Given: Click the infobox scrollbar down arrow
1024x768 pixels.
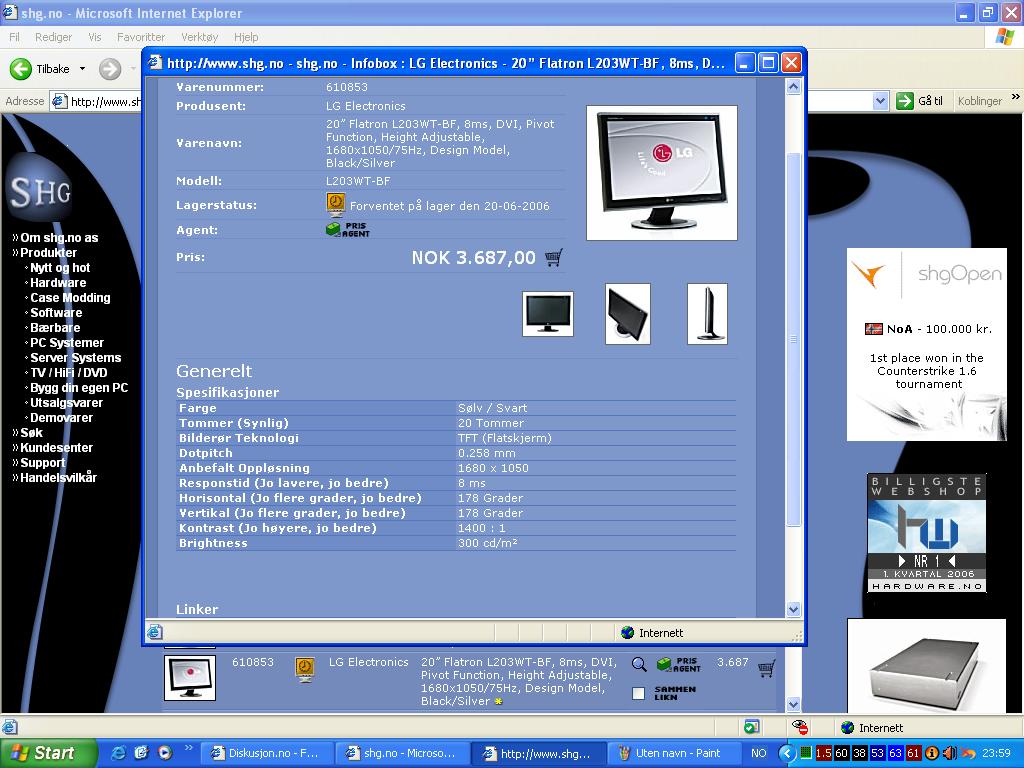Looking at the screenshot, I should 793,609.
